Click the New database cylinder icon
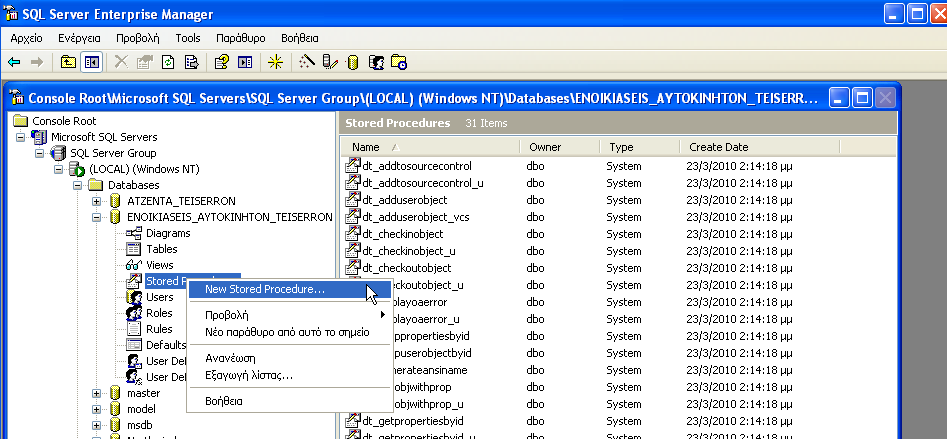Image resolution: width=947 pixels, height=439 pixels. click(x=353, y=62)
